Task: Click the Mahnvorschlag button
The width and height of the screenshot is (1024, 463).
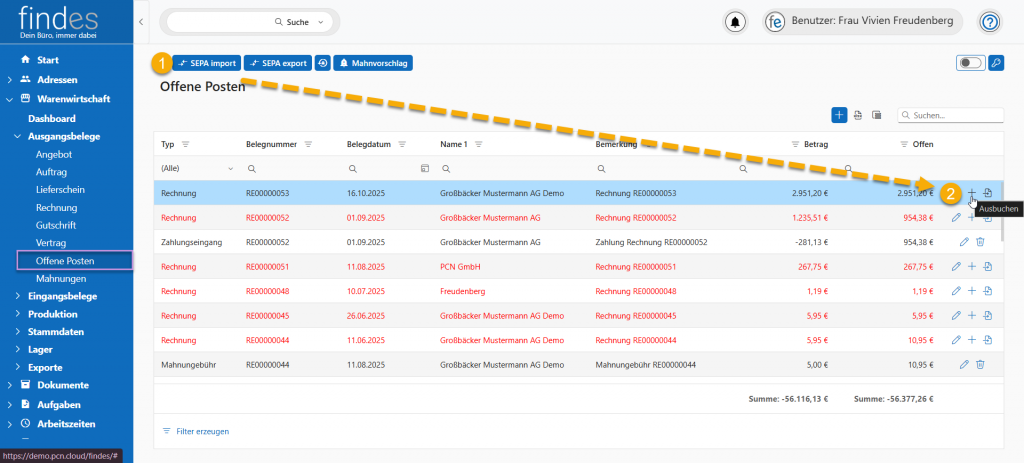Action: pyautogui.click(x=372, y=63)
